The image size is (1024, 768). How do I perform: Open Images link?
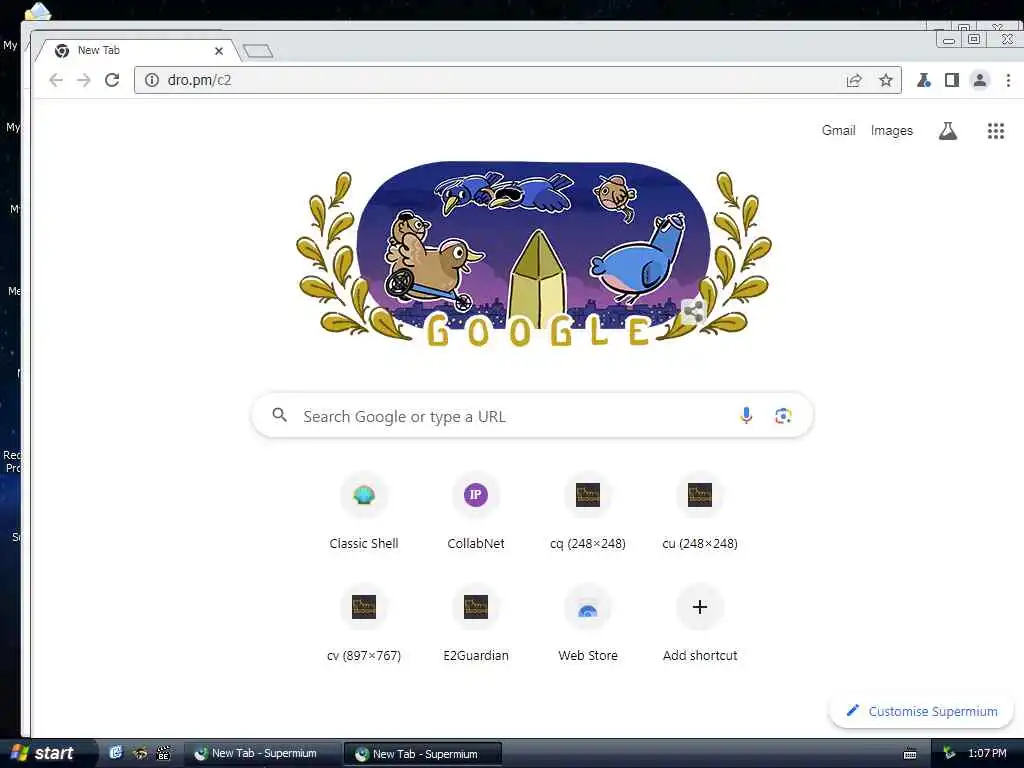(891, 130)
